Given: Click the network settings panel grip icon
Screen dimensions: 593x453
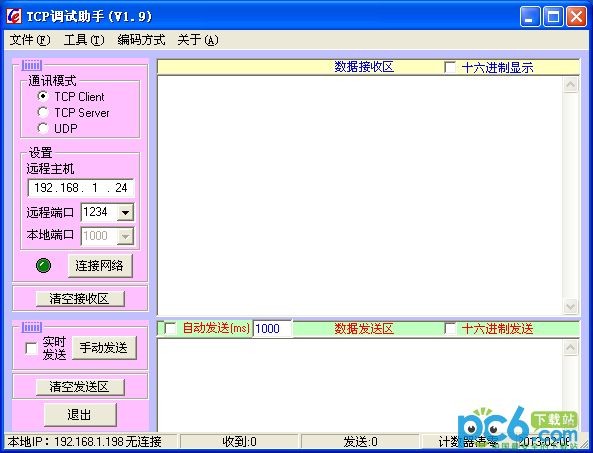Looking at the screenshot, I should (32, 65).
